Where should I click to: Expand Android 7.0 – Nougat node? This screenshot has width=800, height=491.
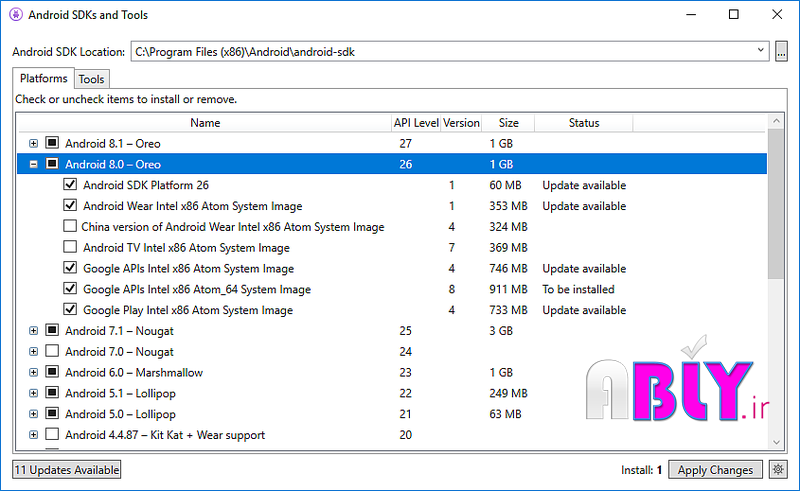[34, 352]
